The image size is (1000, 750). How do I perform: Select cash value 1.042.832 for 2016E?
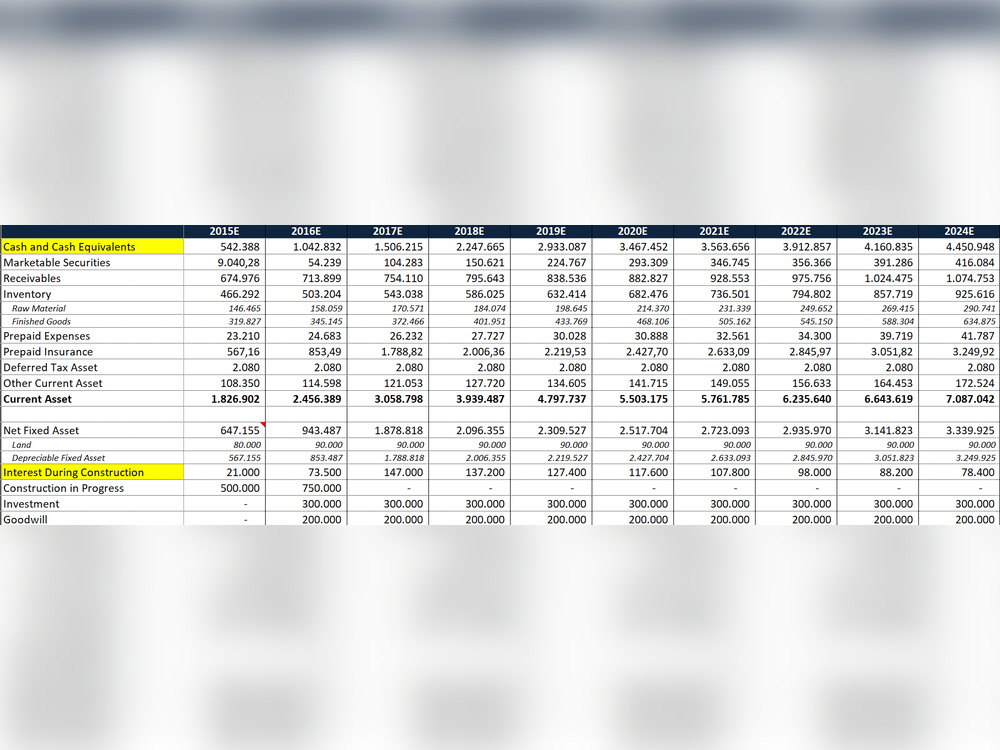317,247
